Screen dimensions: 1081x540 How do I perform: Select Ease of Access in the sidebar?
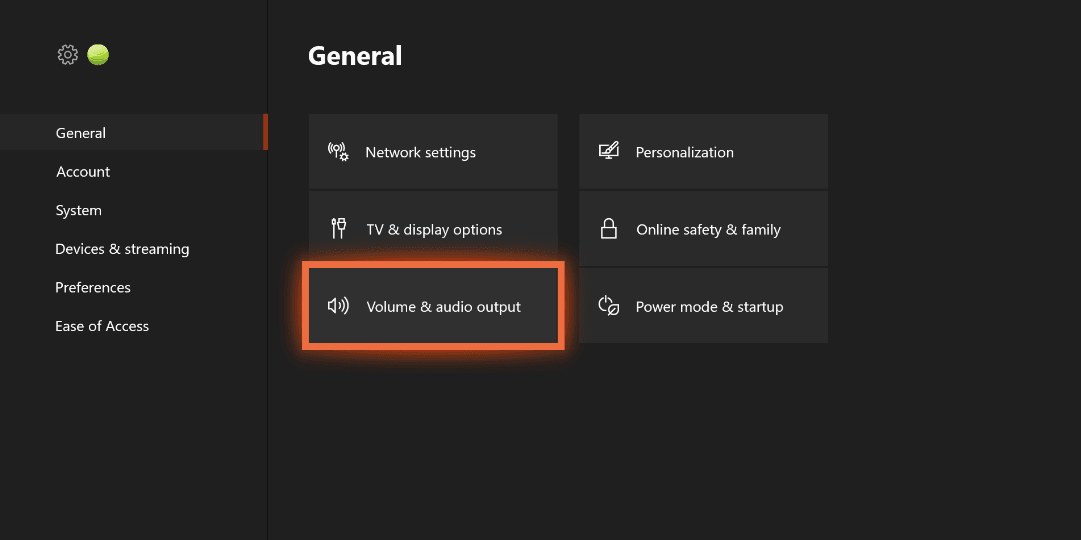(x=102, y=326)
